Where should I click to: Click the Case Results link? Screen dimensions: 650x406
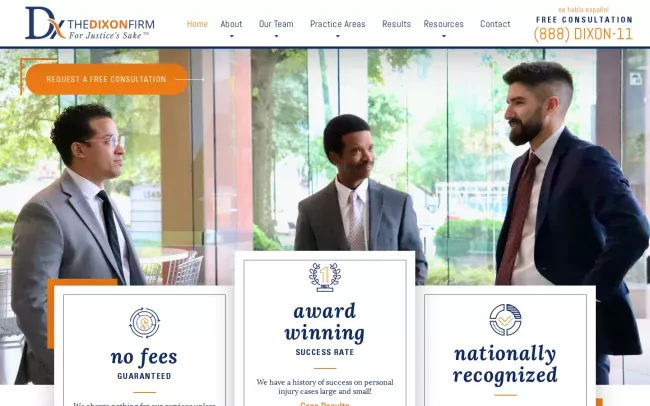pyautogui.click(x=325, y=404)
